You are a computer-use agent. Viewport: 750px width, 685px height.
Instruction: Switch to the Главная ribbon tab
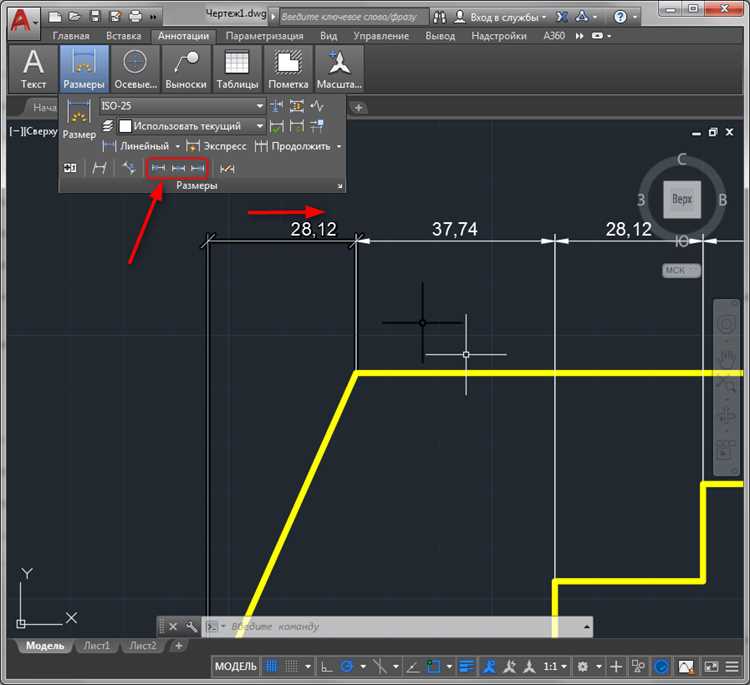coord(71,36)
